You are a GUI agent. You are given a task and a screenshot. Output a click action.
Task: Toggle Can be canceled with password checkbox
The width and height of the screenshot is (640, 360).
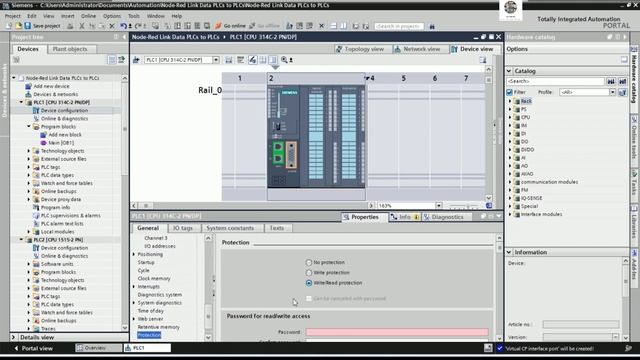click(309, 298)
